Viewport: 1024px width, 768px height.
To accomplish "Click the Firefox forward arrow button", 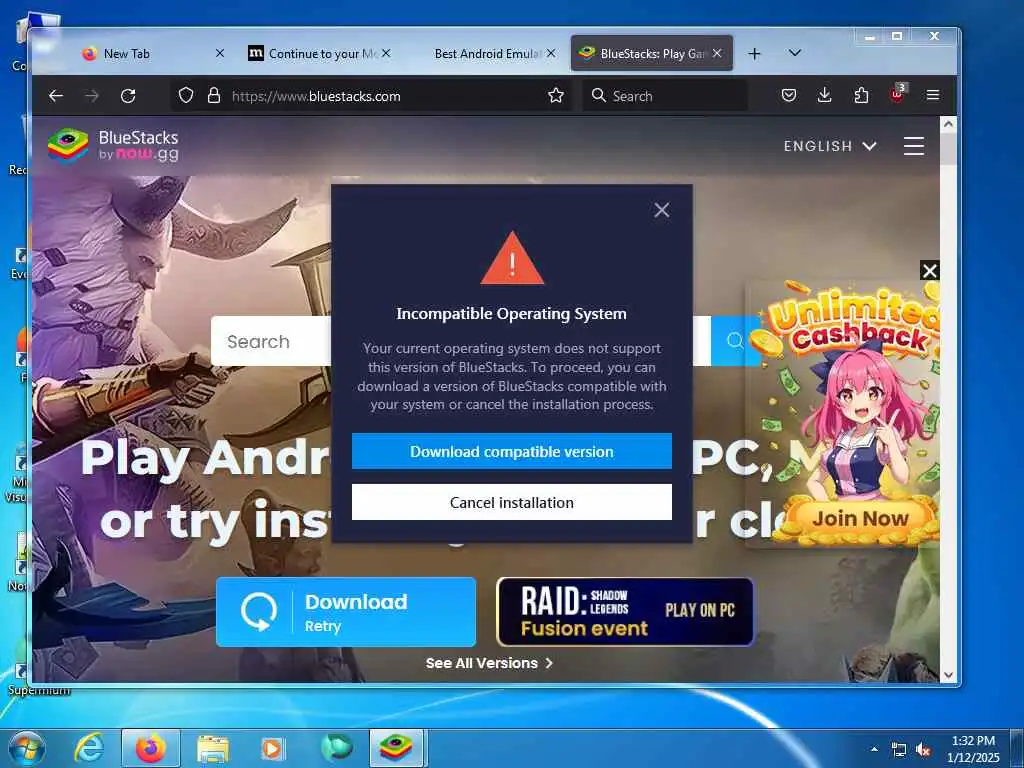I will point(92,96).
